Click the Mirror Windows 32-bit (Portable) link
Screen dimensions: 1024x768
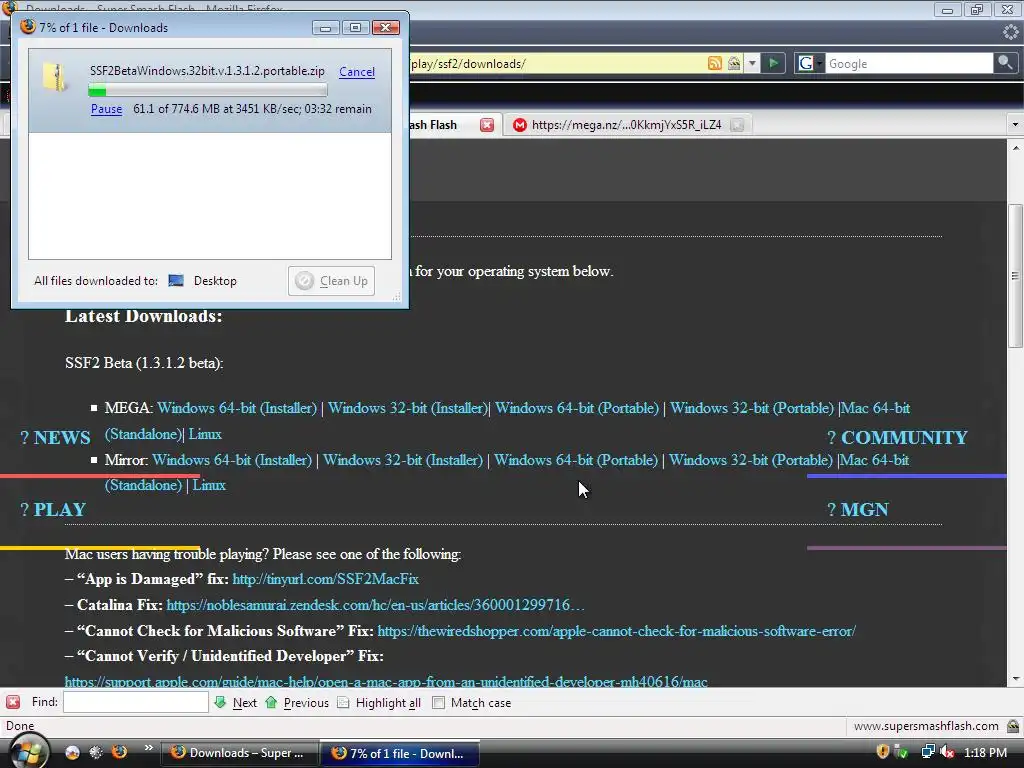pyautogui.click(x=750, y=460)
